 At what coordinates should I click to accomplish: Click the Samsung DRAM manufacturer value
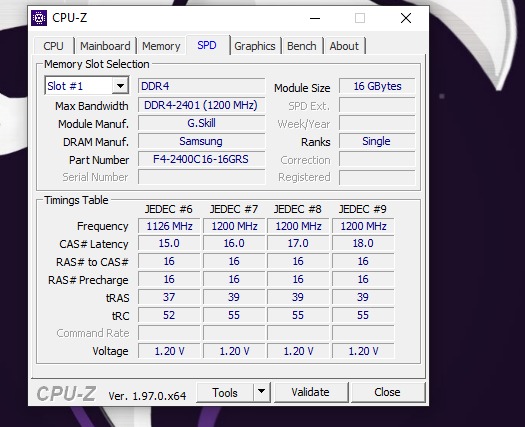202,141
